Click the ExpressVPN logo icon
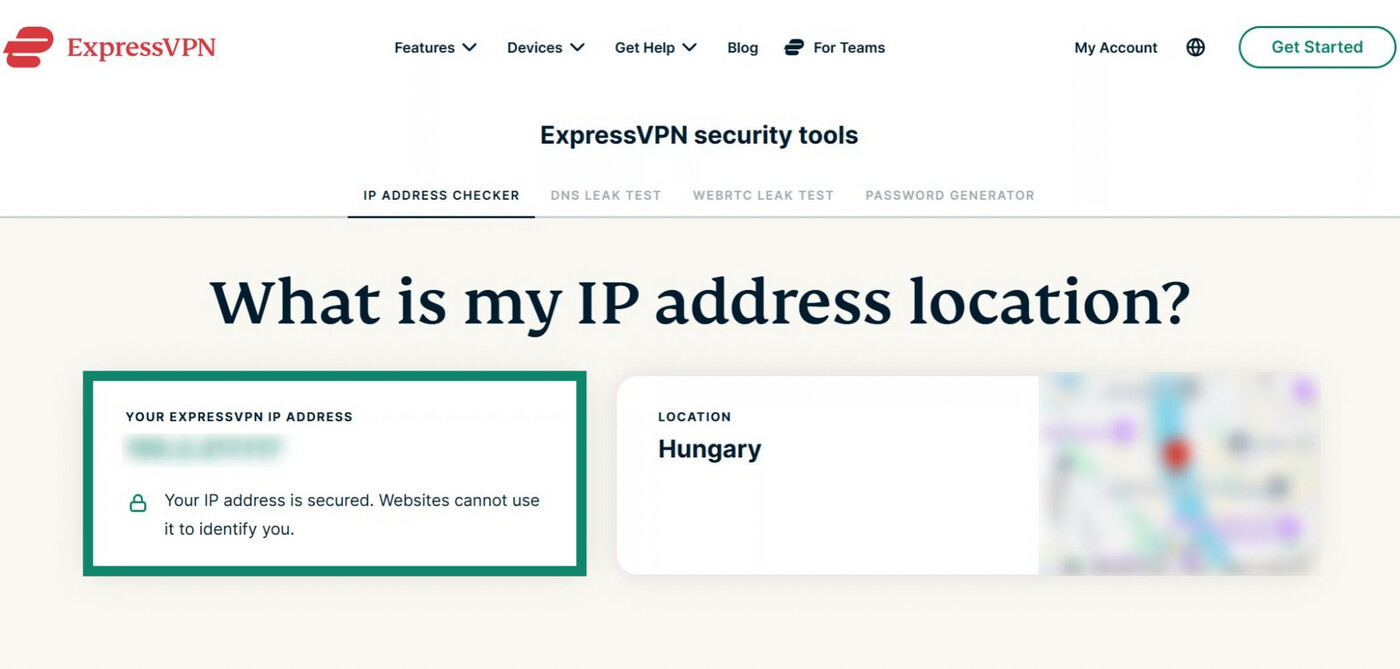The height and width of the screenshot is (669, 1400). click(28, 47)
